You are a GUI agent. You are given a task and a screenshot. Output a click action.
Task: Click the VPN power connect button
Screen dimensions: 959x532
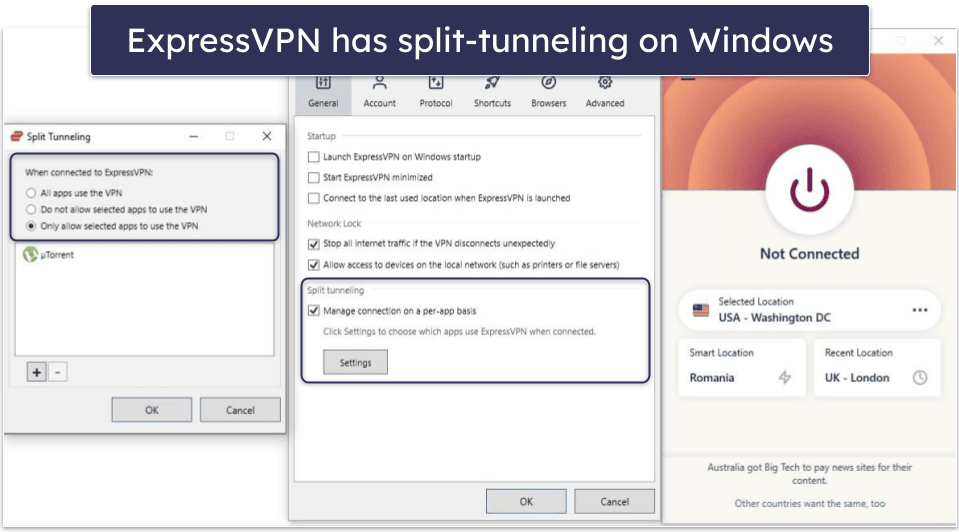[x=809, y=190]
